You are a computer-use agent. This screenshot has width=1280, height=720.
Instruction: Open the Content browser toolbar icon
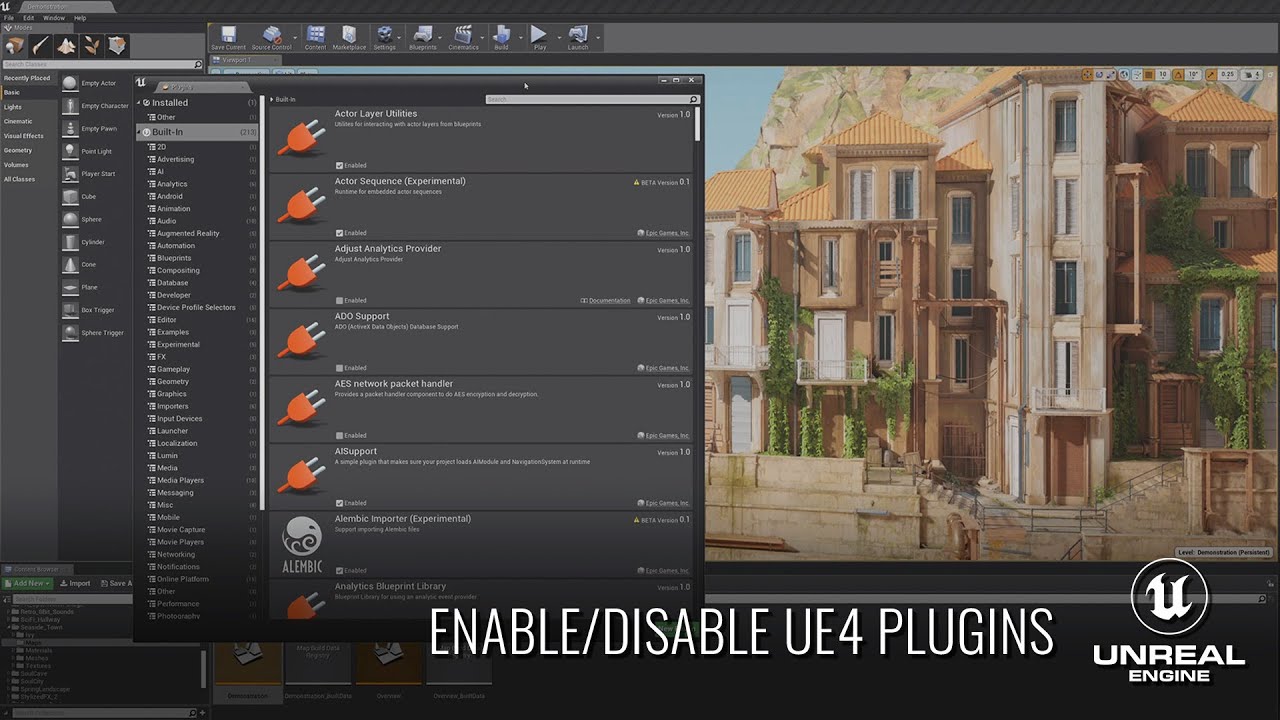(315, 35)
